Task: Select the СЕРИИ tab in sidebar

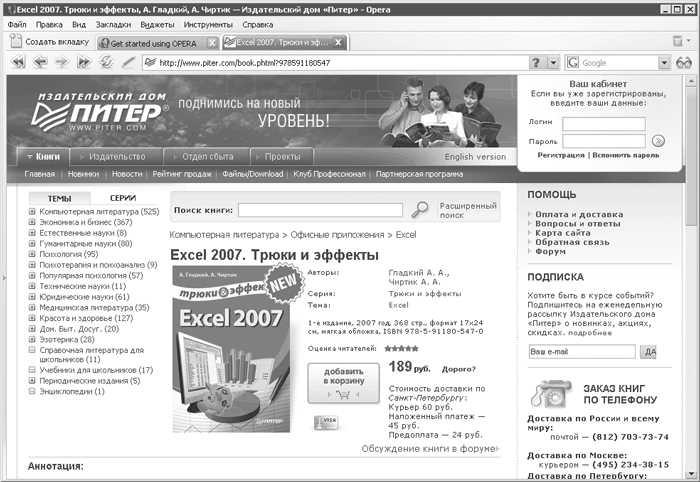Action: click(x=123, y=198)
